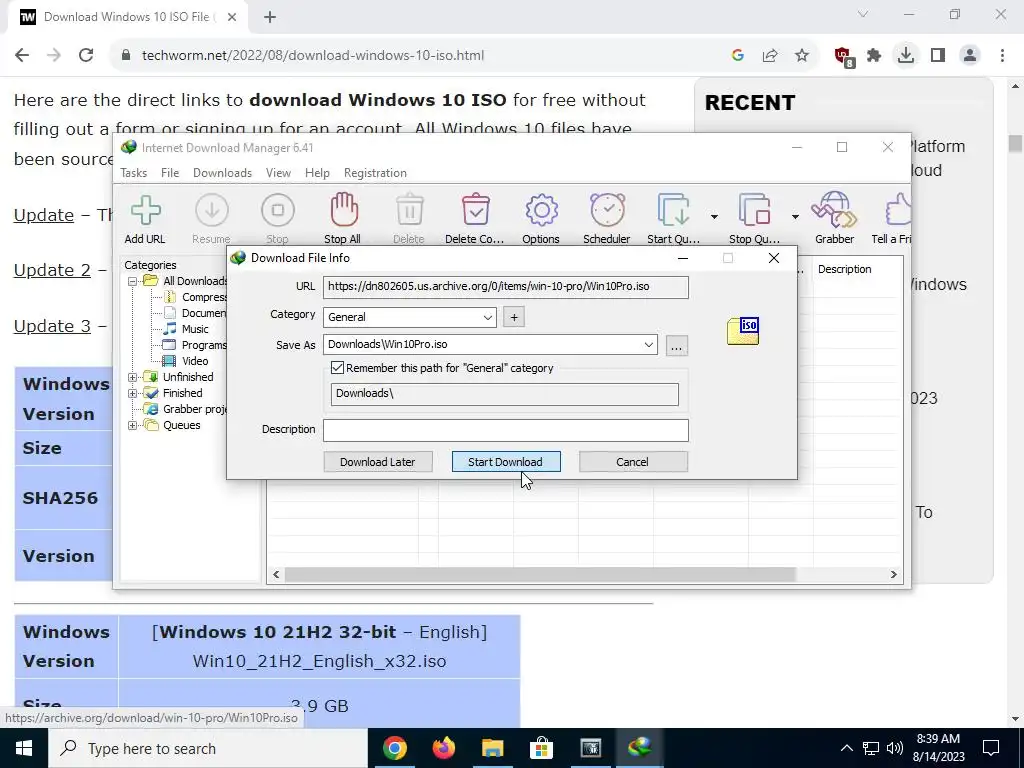Click the URL field in Download File Info
Image resolution: width=1024 pixels, height=768 pixels.
(505, 287)
